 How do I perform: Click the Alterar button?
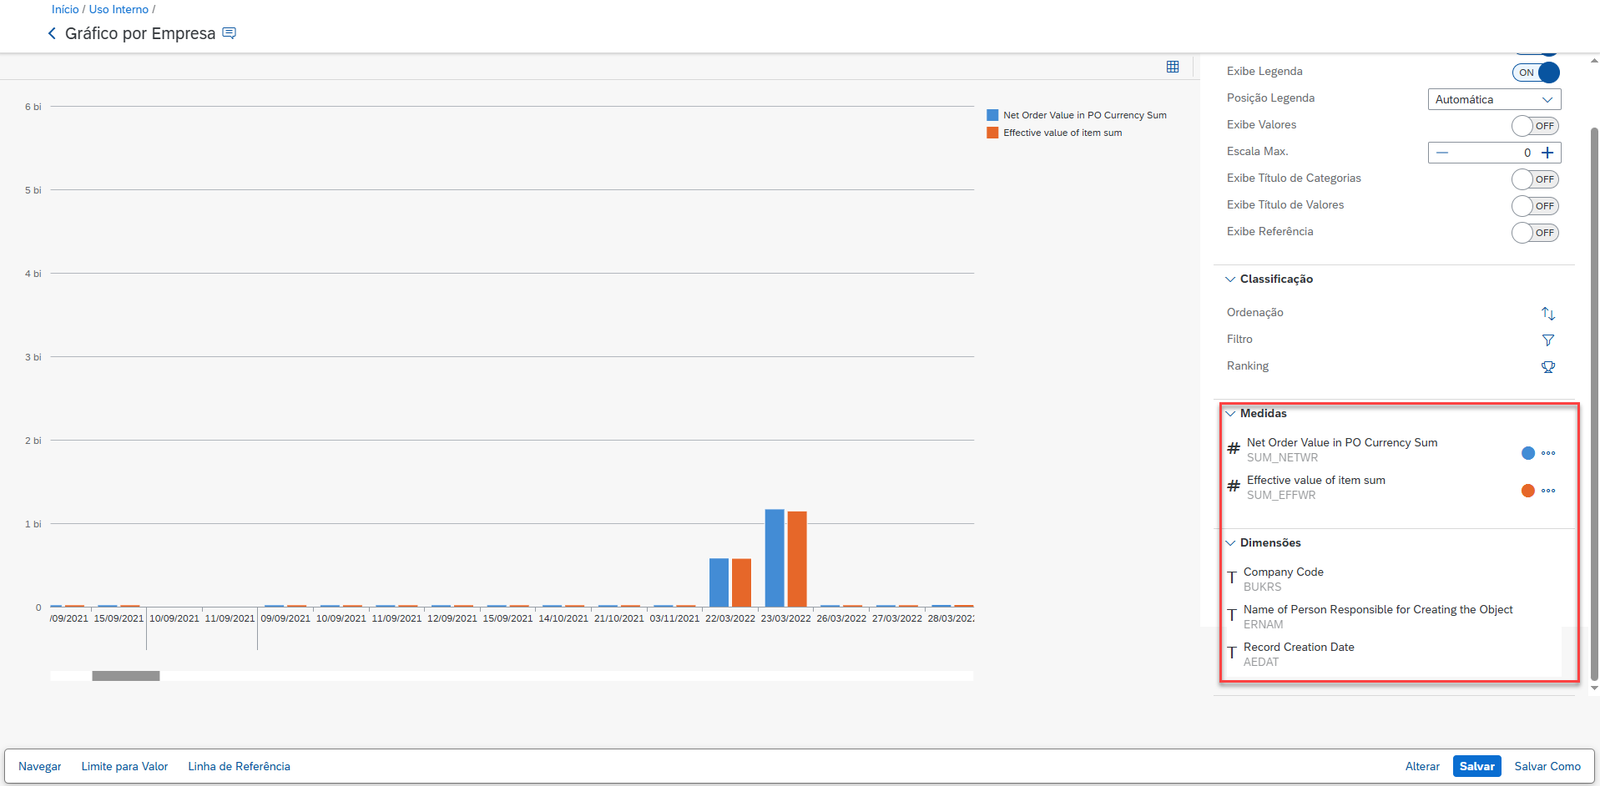pos(1422,766)
